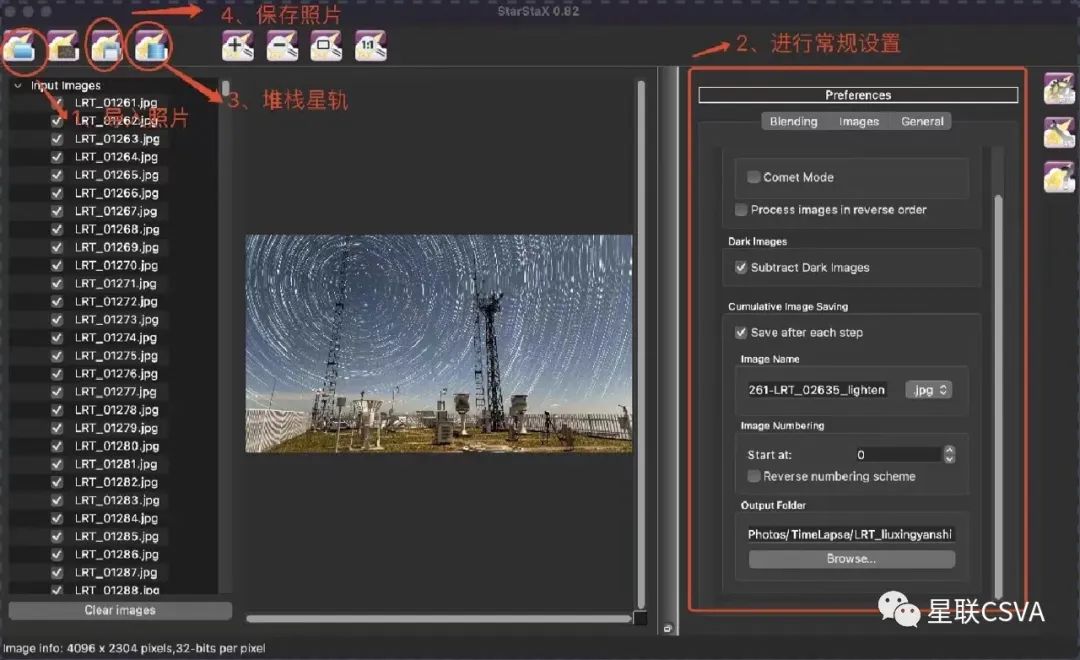The image size is (1080, 660).
Task: Click the 1:1 actual size zoom icon
Action: point(370,46)
